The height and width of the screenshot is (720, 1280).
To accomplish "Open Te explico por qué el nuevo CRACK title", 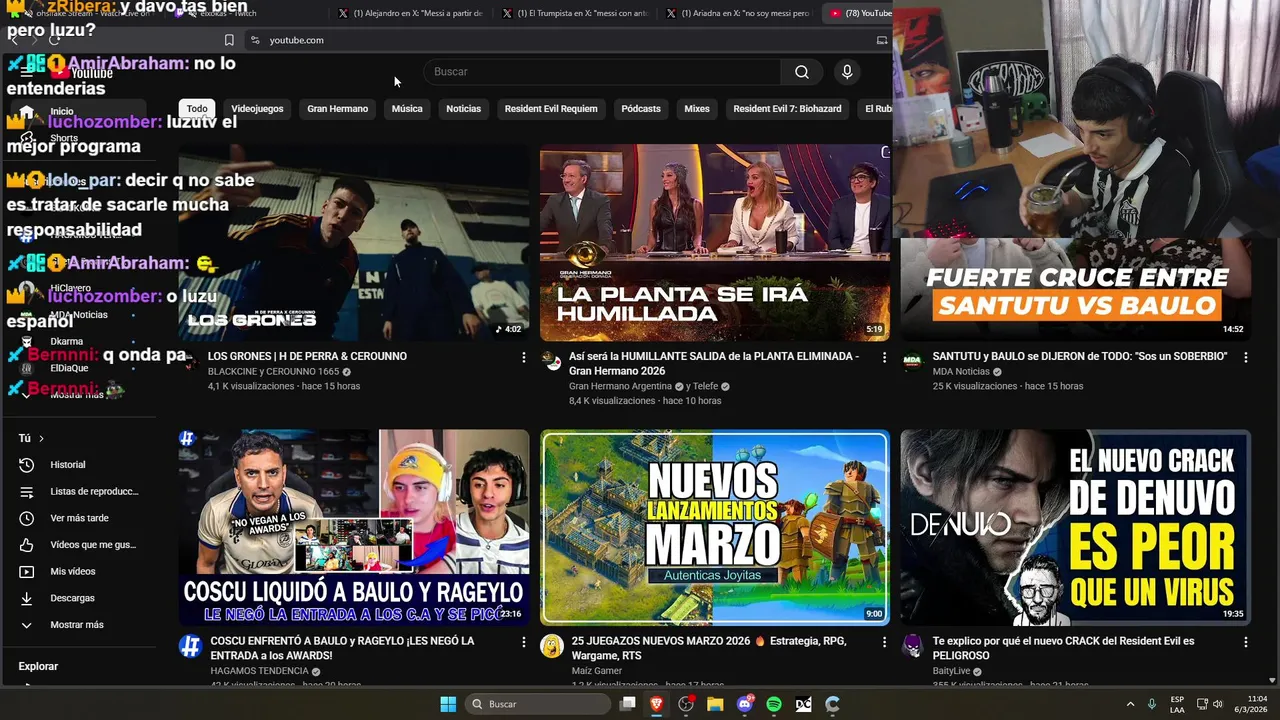I will pos(1063,648).
